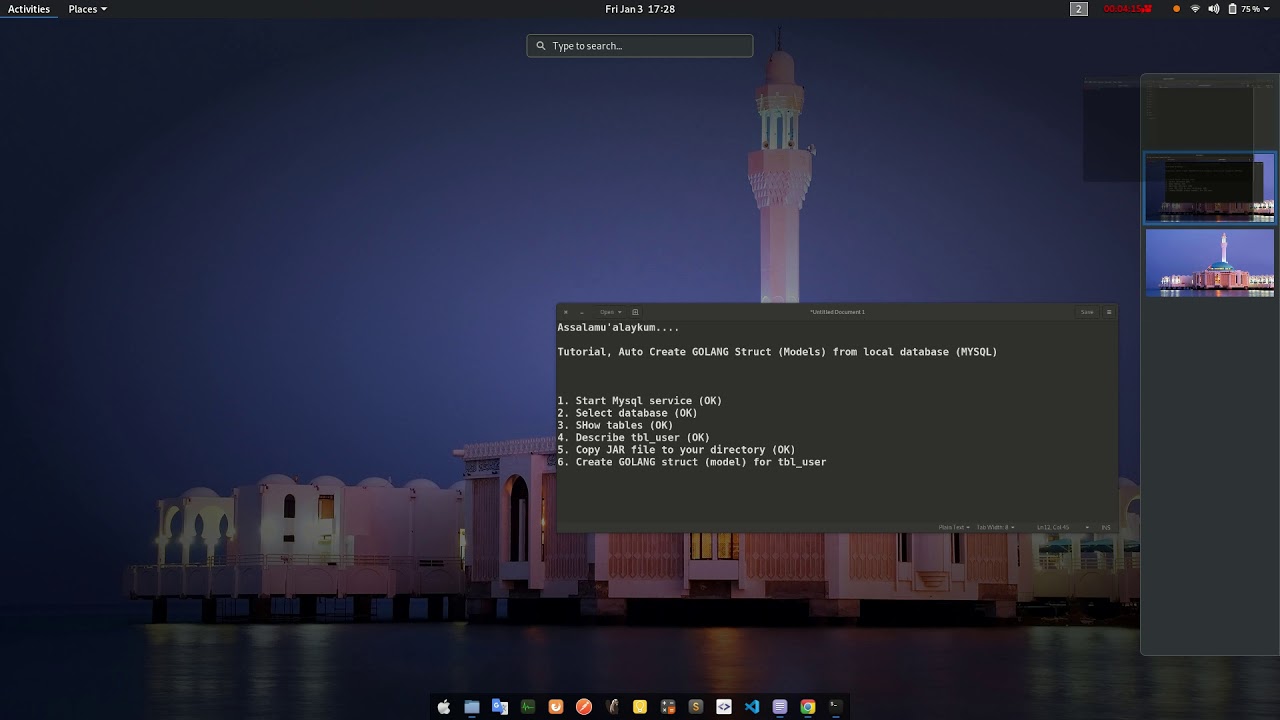Screen dimensions: 1280x720
Task: Click the Fri Jan 3 17:28 clock
Action: (640, 9)
